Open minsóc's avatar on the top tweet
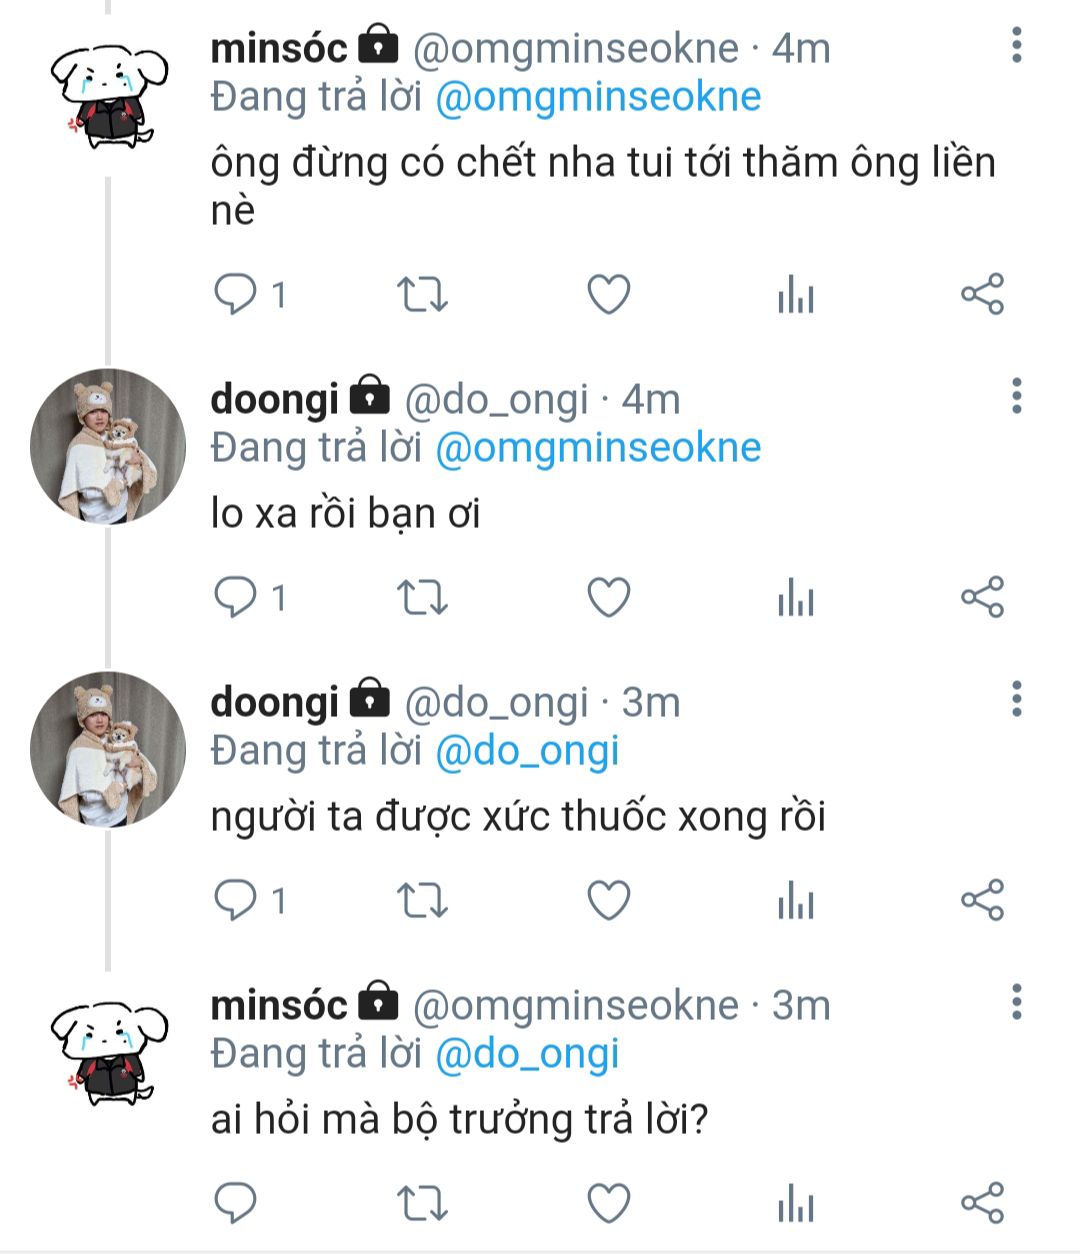Viewport: 1080px width, 1254px height. pos(108,98)
